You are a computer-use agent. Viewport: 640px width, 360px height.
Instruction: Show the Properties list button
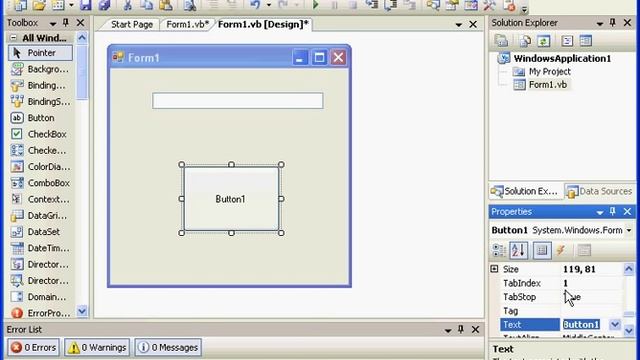542,251
